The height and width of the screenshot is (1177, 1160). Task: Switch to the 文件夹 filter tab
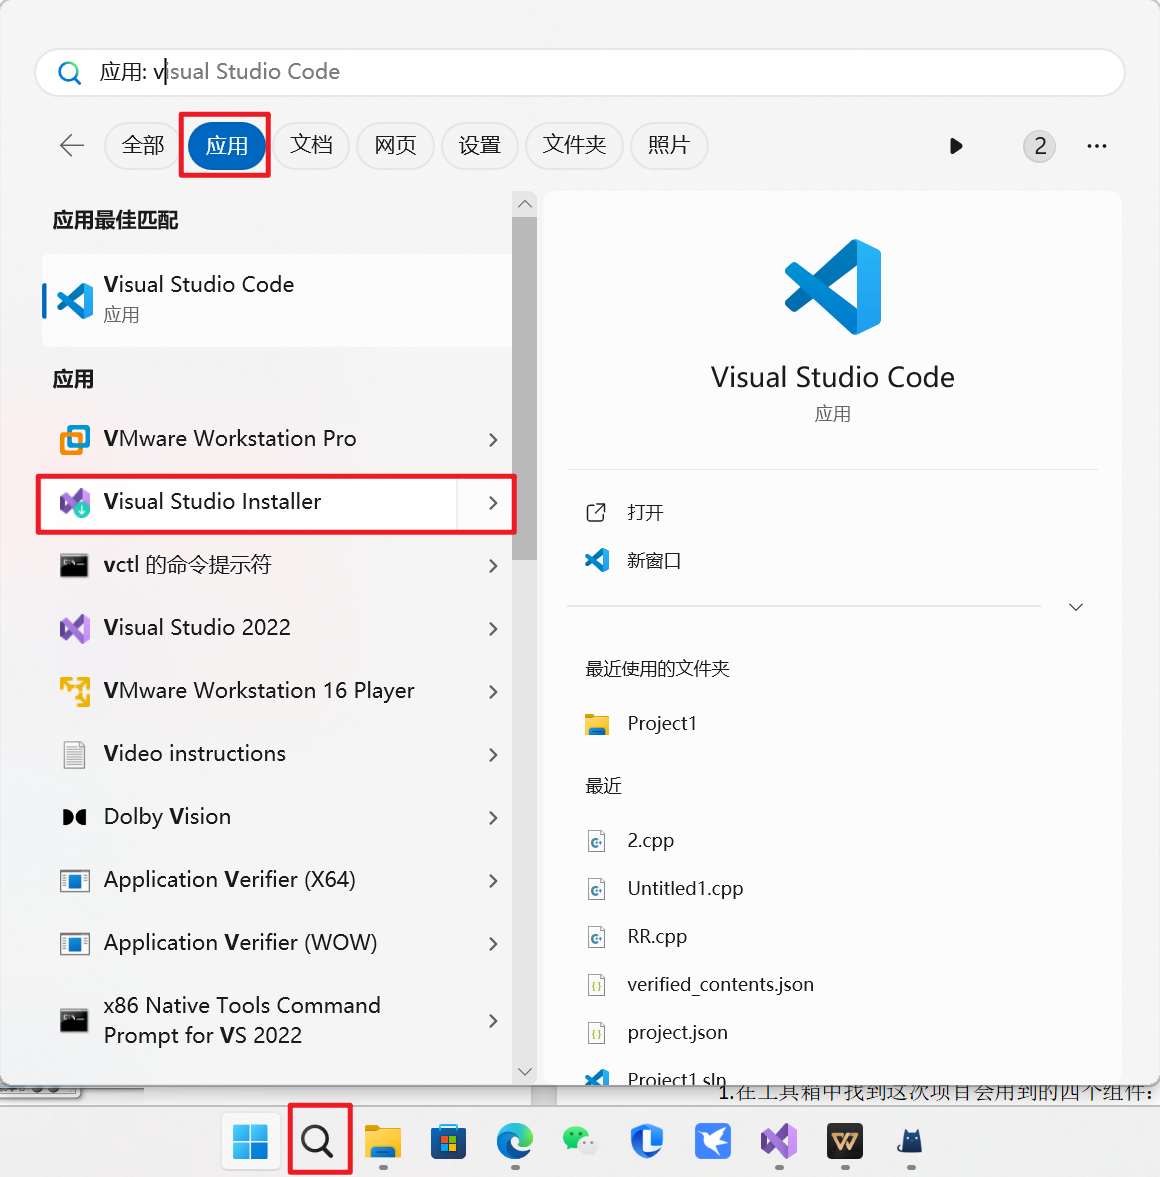(x=574, y=145)
